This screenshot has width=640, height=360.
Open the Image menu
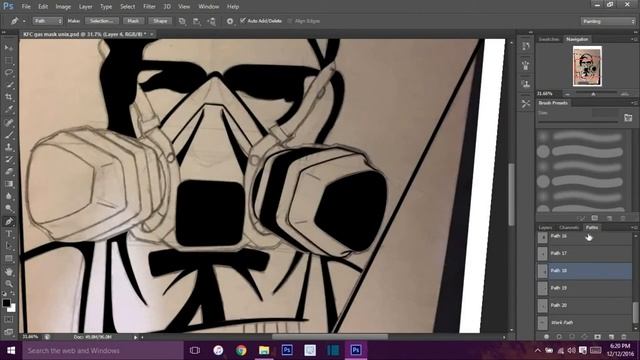[x=63, y=7]
